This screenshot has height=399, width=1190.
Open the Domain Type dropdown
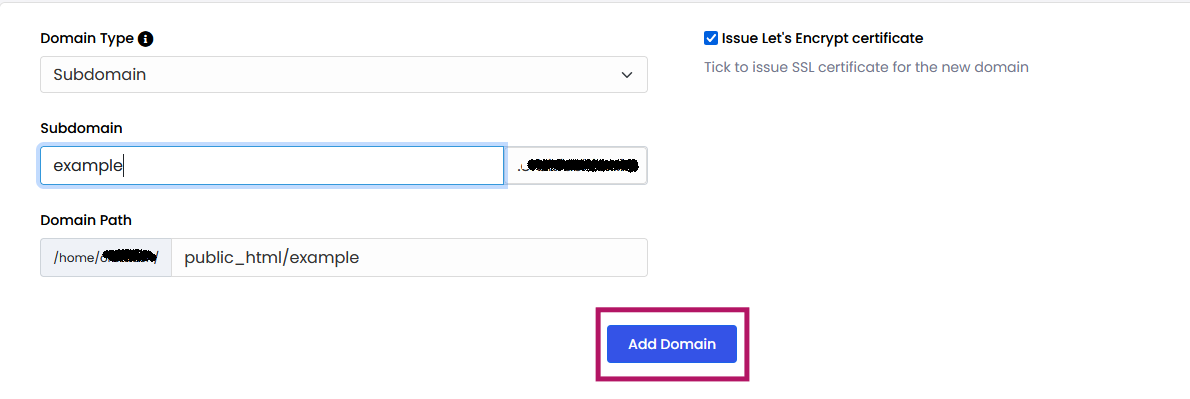point(344,74)
